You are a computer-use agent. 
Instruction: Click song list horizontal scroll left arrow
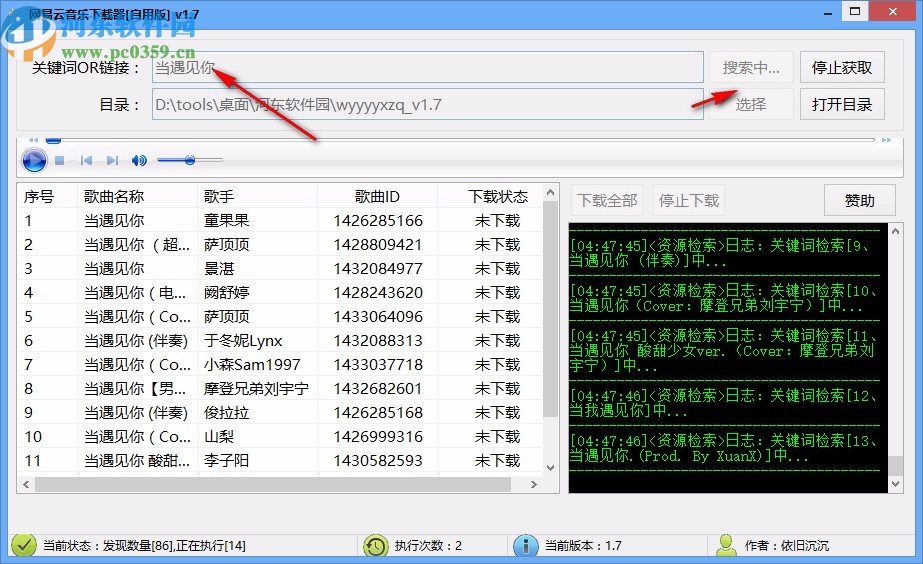[x=26, y=485]
